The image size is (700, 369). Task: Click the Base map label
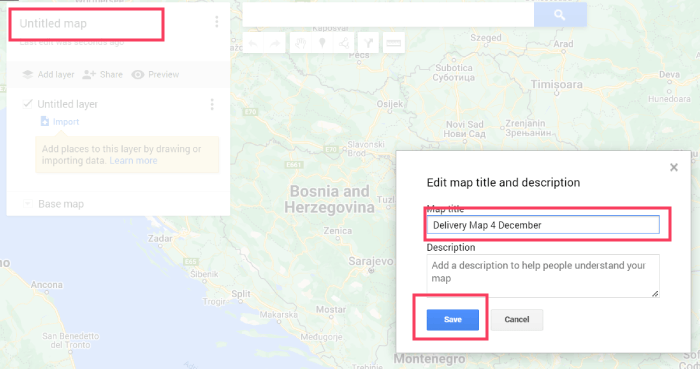(61, 204)
